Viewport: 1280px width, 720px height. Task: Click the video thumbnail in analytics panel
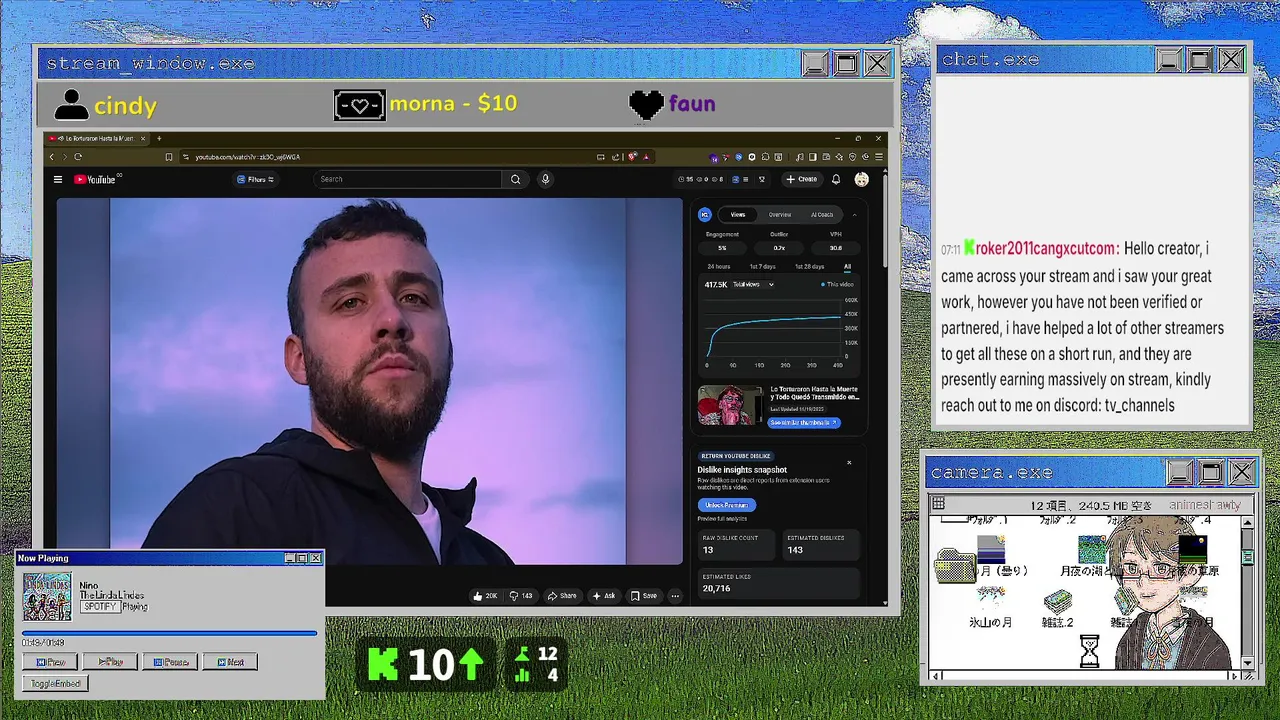coord(730,406)
